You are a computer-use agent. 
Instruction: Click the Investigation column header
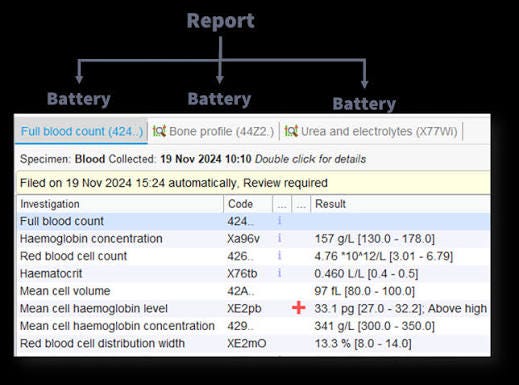[120, 204]
